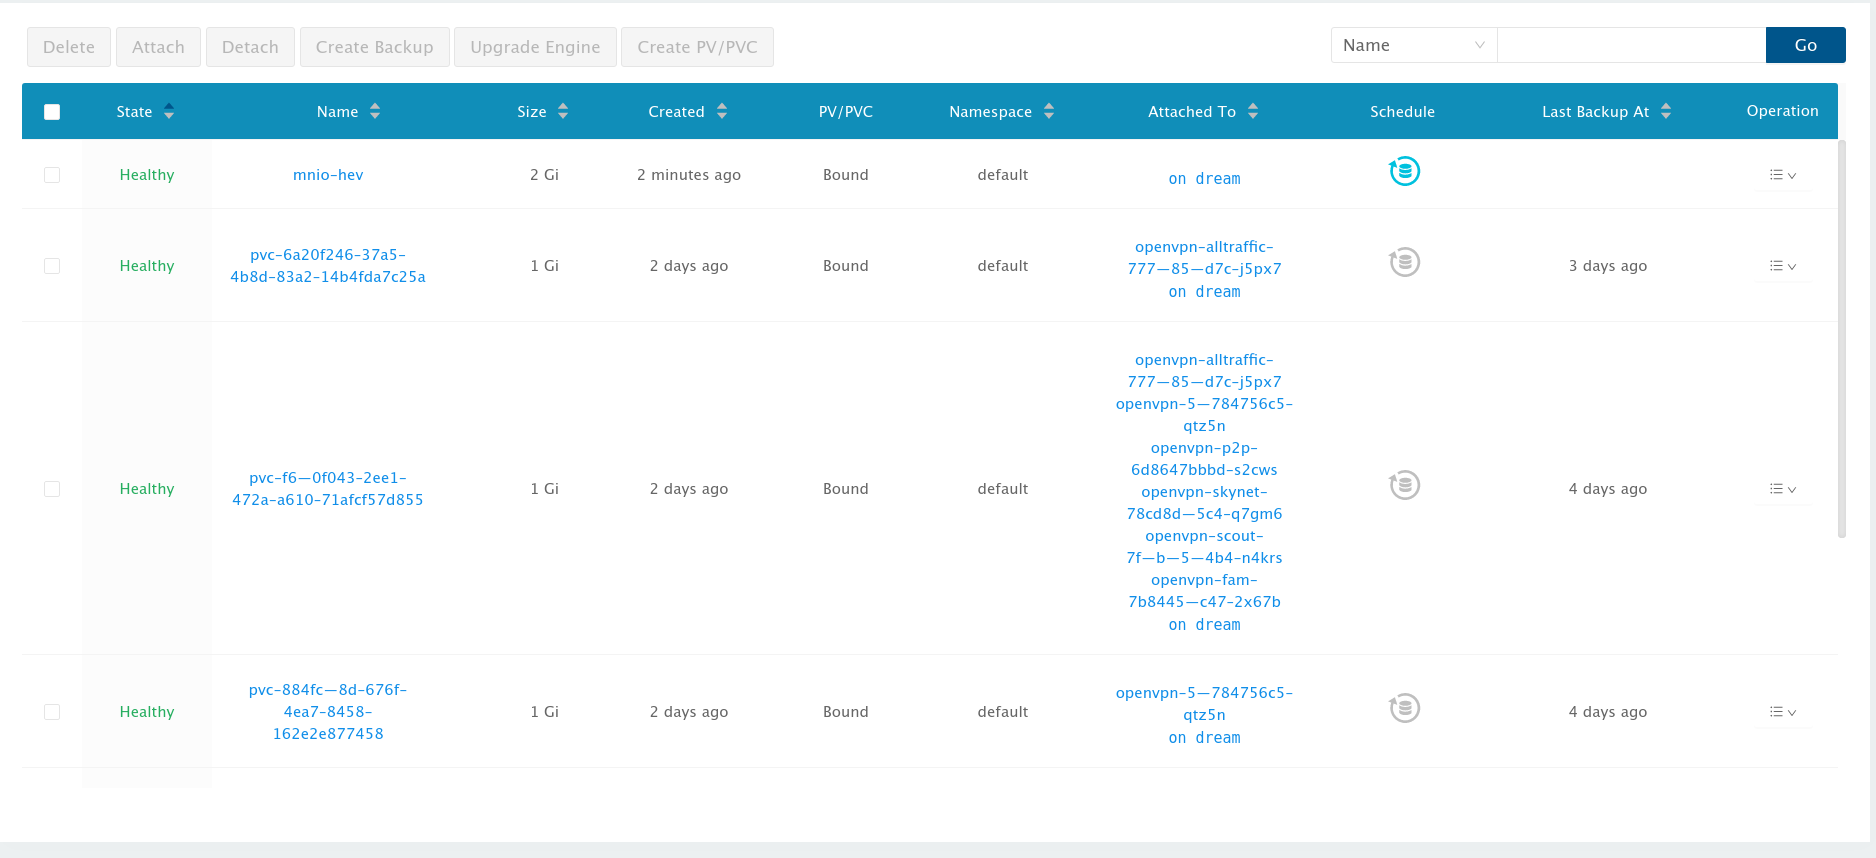The image size is (1876, 858).
Task: Click the 'on dream' node link for mnio-hev
Action: [x=1204, y=179]
